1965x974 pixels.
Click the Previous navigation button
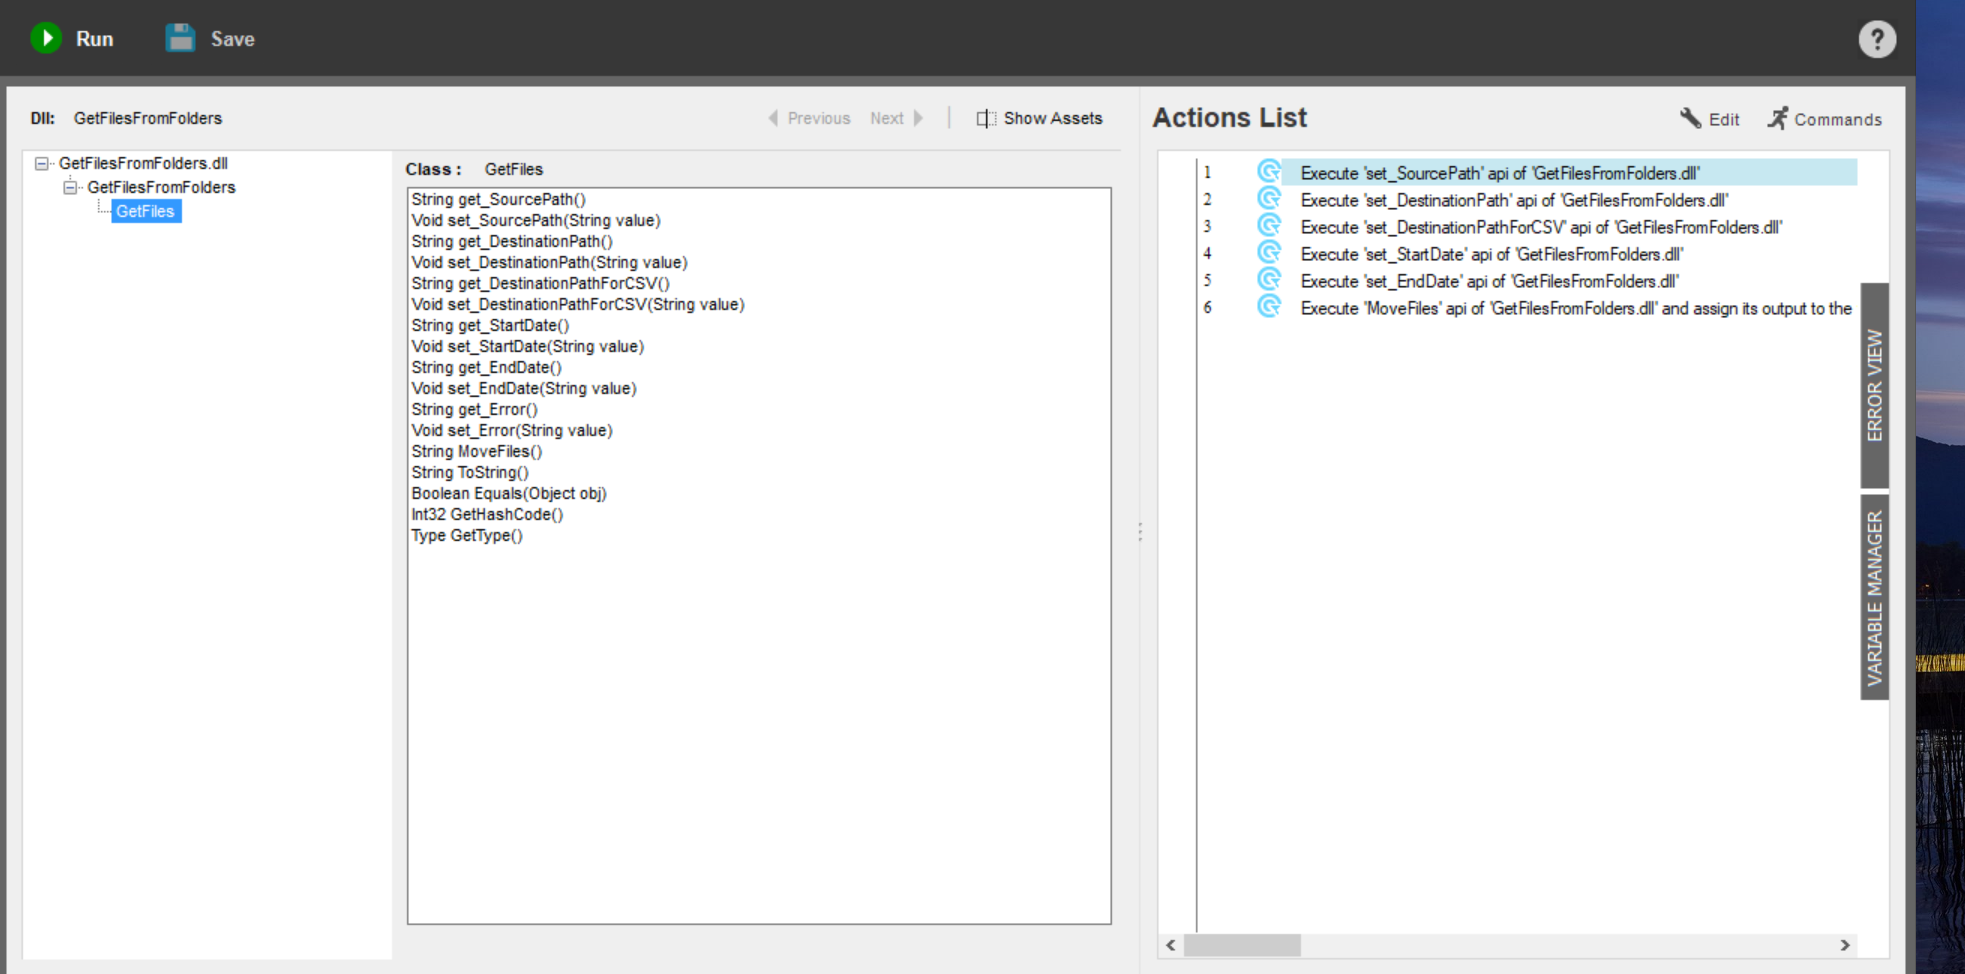[x=809, y=119]
